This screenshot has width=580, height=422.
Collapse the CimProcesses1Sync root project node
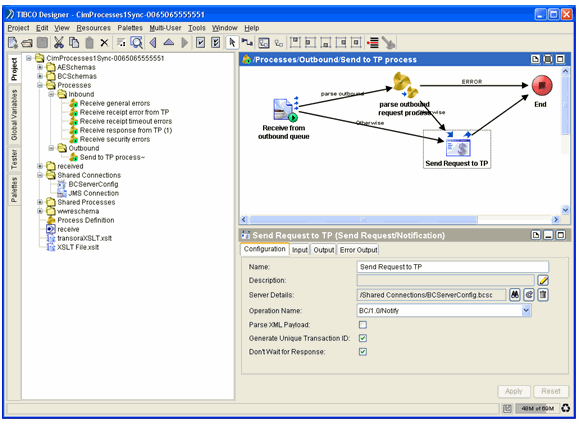click(29, 58)
